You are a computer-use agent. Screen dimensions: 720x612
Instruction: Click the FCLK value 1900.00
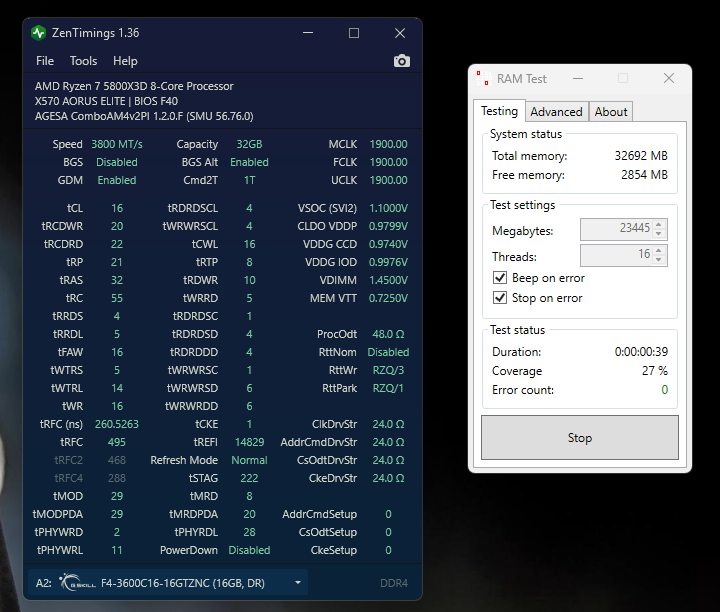[x=388, y=162]
